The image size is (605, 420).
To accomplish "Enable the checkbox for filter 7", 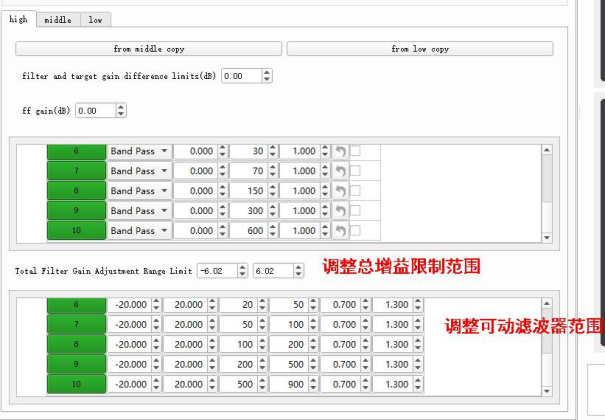I will click(x=355, y=170).
